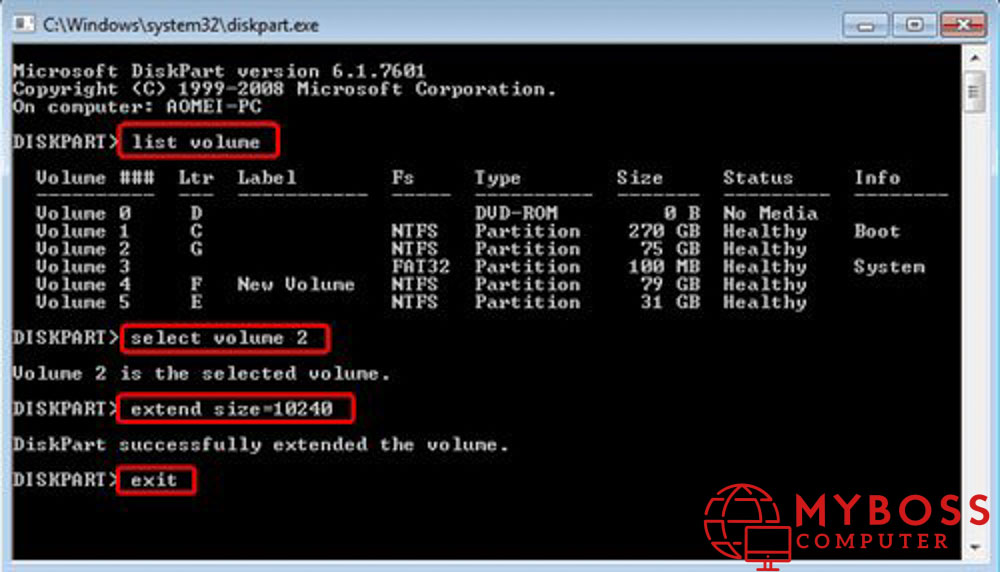Click the 'Status' column header
The image size is (1000, 572).
pos(757,178)
